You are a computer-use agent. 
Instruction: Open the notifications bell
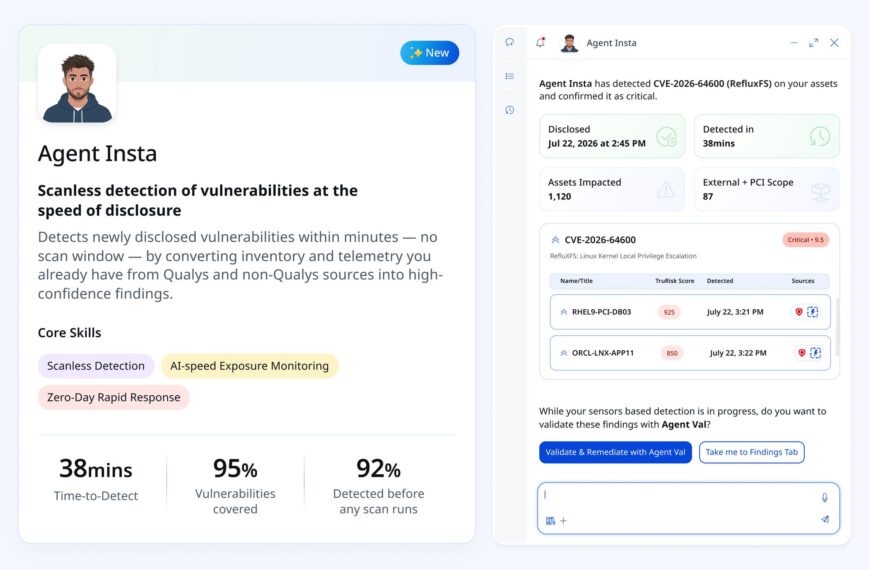(x=540, y=42)
